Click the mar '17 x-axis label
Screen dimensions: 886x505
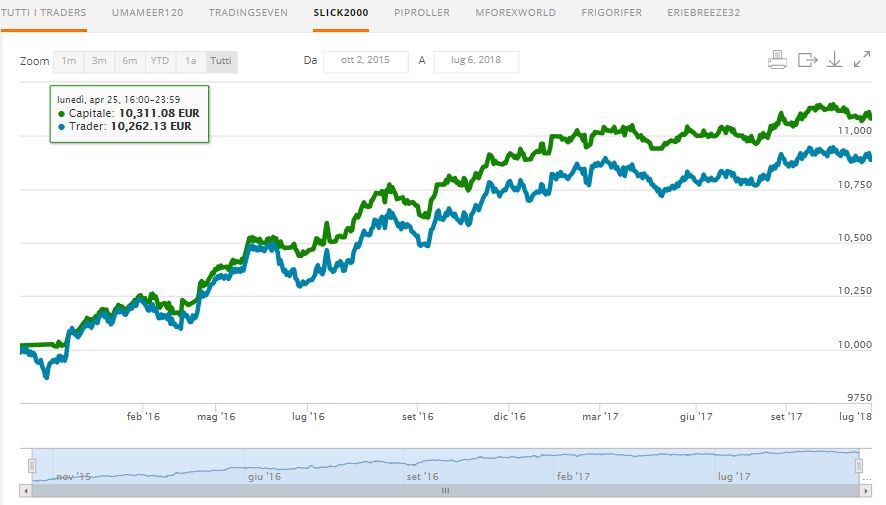[x=600, y=416]
